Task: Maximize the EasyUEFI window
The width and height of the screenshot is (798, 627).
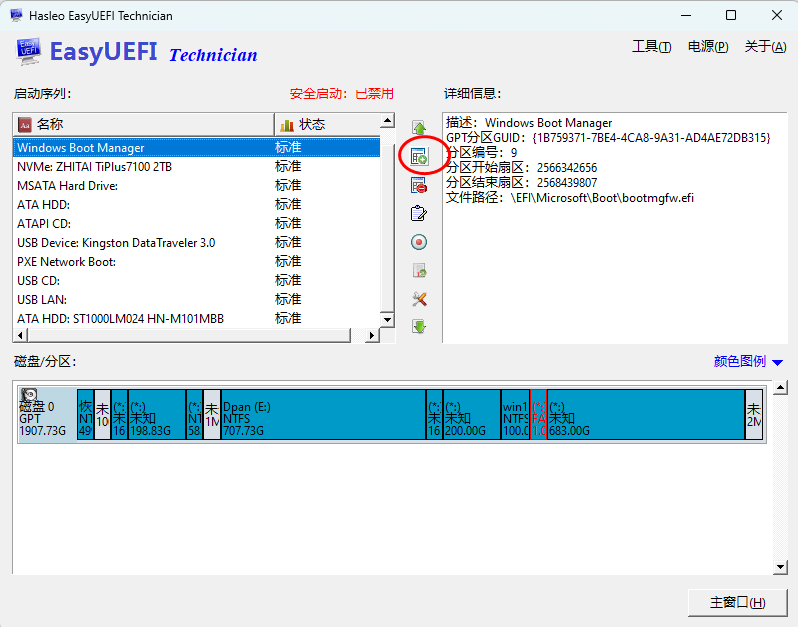Action: (731, 15)
